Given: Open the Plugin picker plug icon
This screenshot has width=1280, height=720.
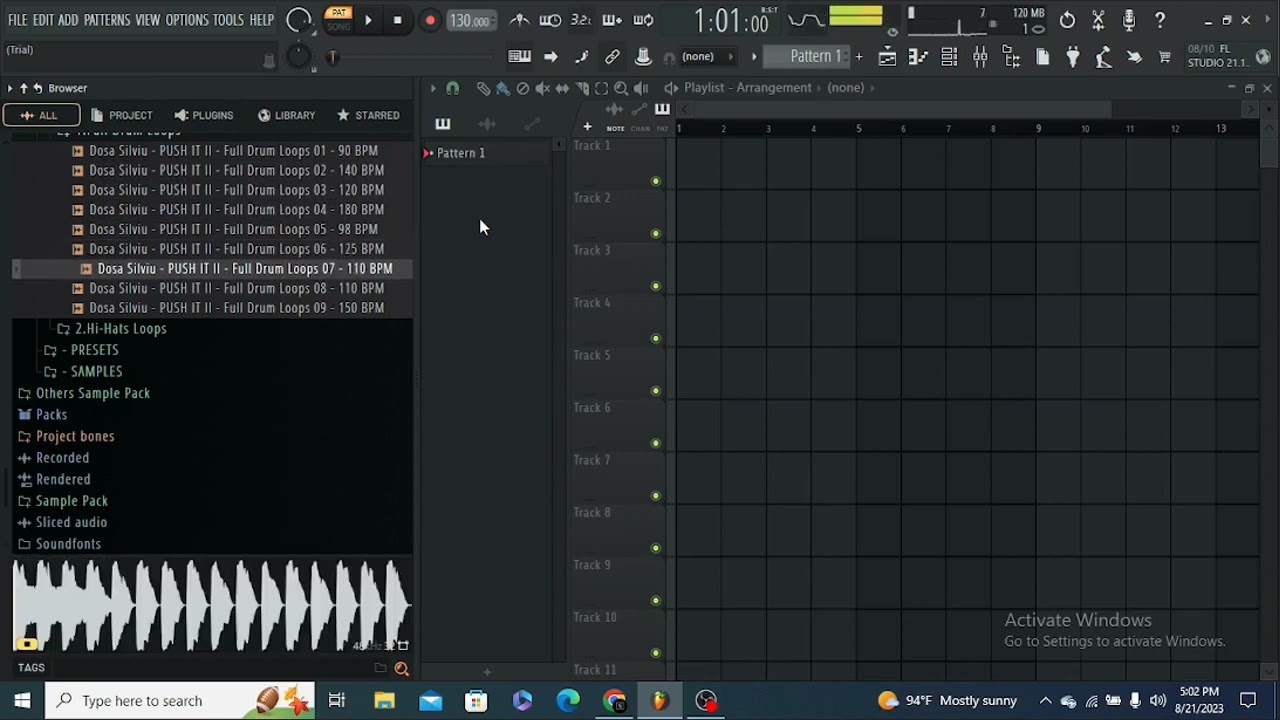Looking at the screenshot, I should (x=1073, y=57).
